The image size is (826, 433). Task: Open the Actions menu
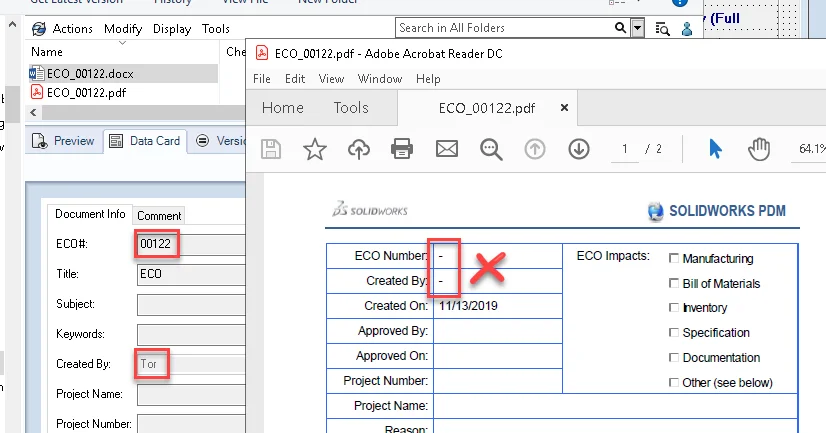[72, 29]
